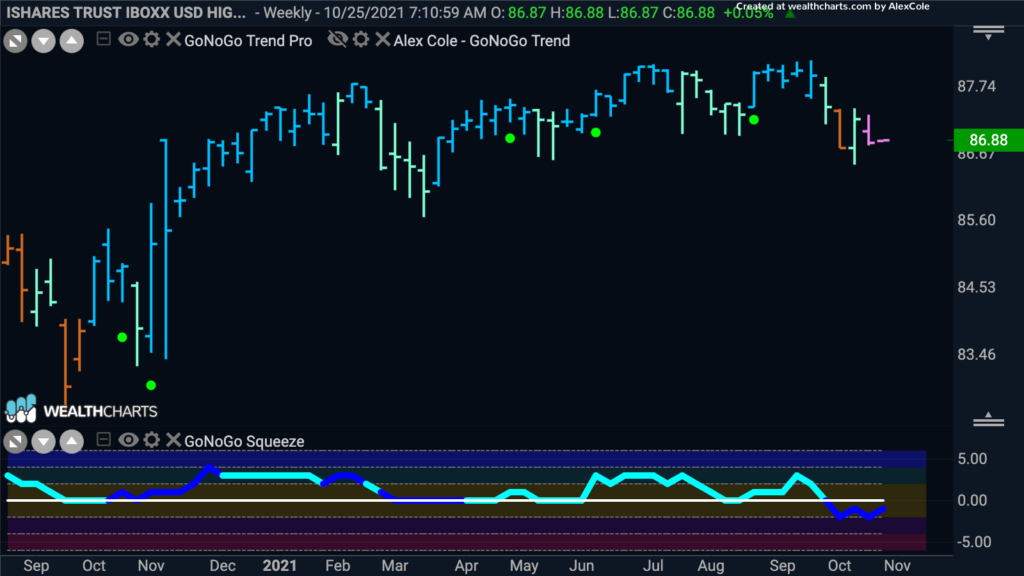Toggle GoNoGo Squeeze visibility eye
This screenshot has height=576, width=1024.
pos(128,440)
